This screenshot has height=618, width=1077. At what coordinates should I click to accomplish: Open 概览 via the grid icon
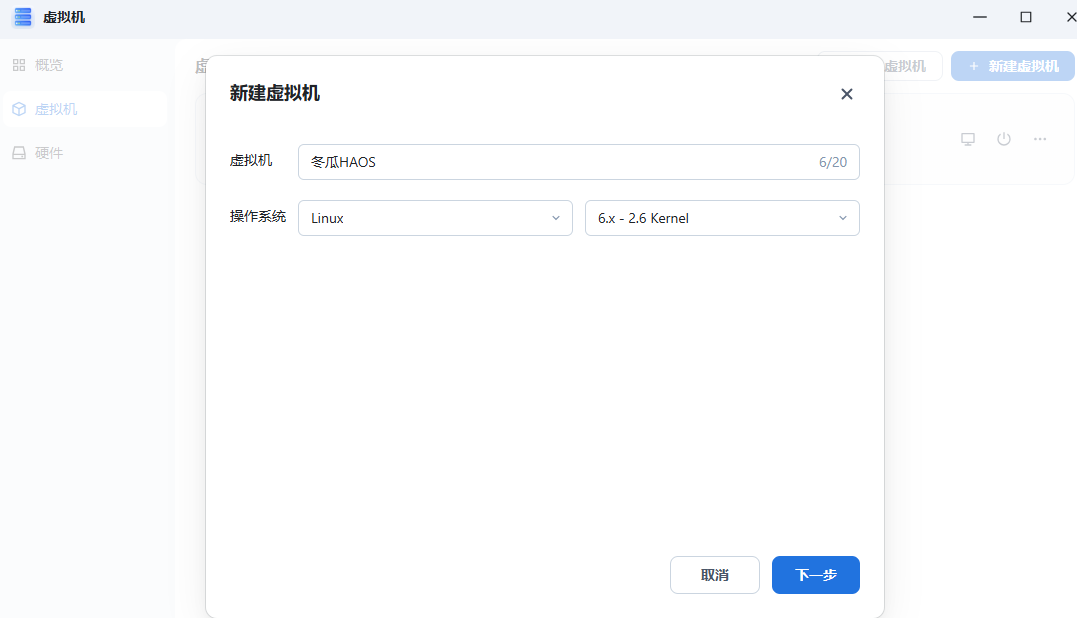point(18,65)
